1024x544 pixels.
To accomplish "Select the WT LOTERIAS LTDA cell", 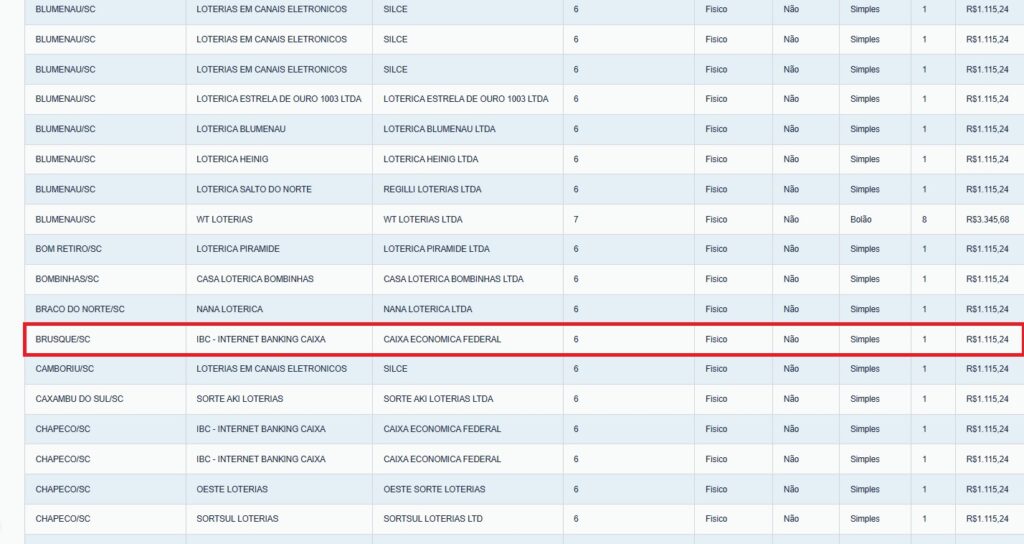I will pyautogui.click(x=423, y=219).
